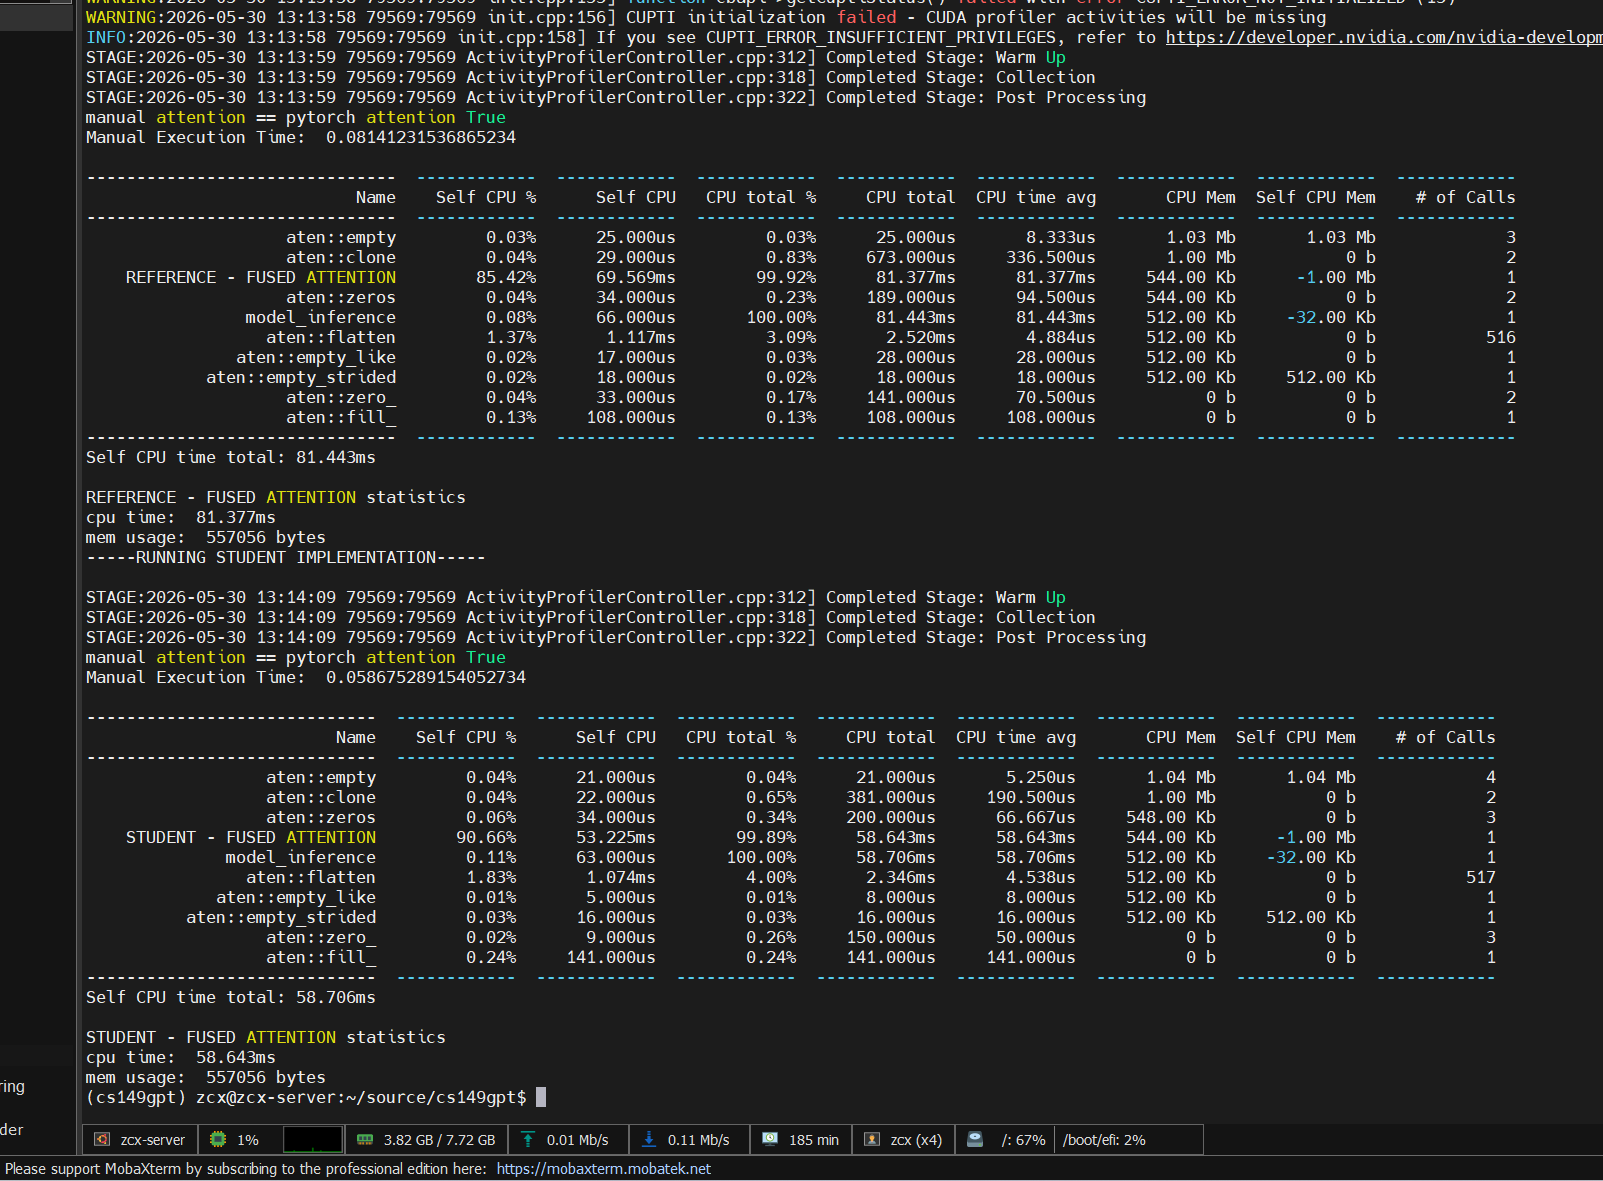Click the zcx-server host icon
Screen dimensions: 1603x1181
click(x=102, y=1139)
